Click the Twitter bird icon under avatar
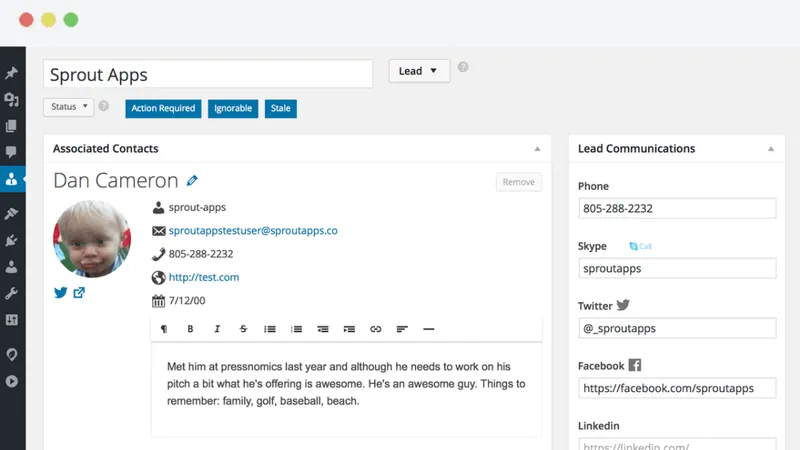800x450 pixels. [61, 292]
